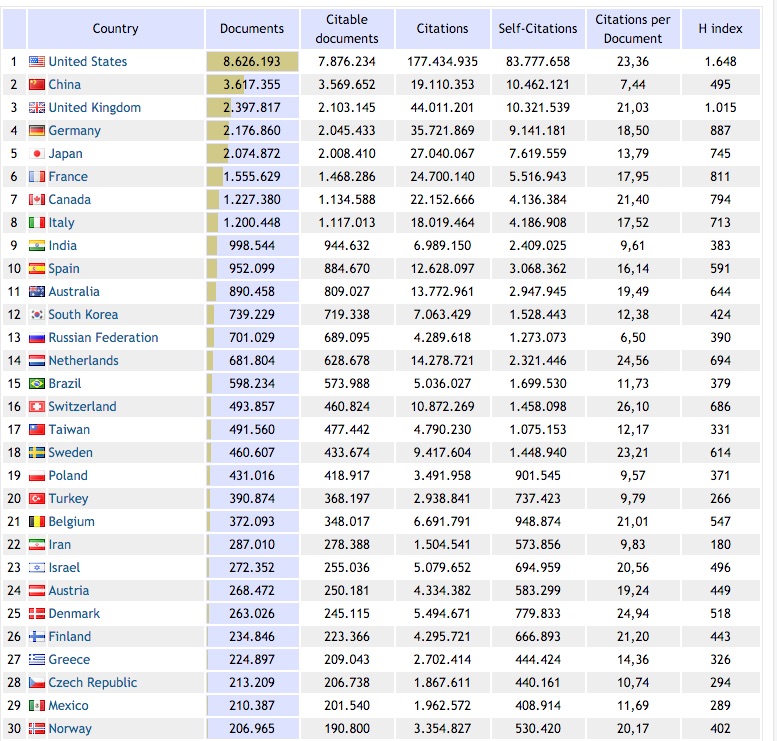
Task: Click the Self-Citations column header
Action: click(x=538, y=29)
